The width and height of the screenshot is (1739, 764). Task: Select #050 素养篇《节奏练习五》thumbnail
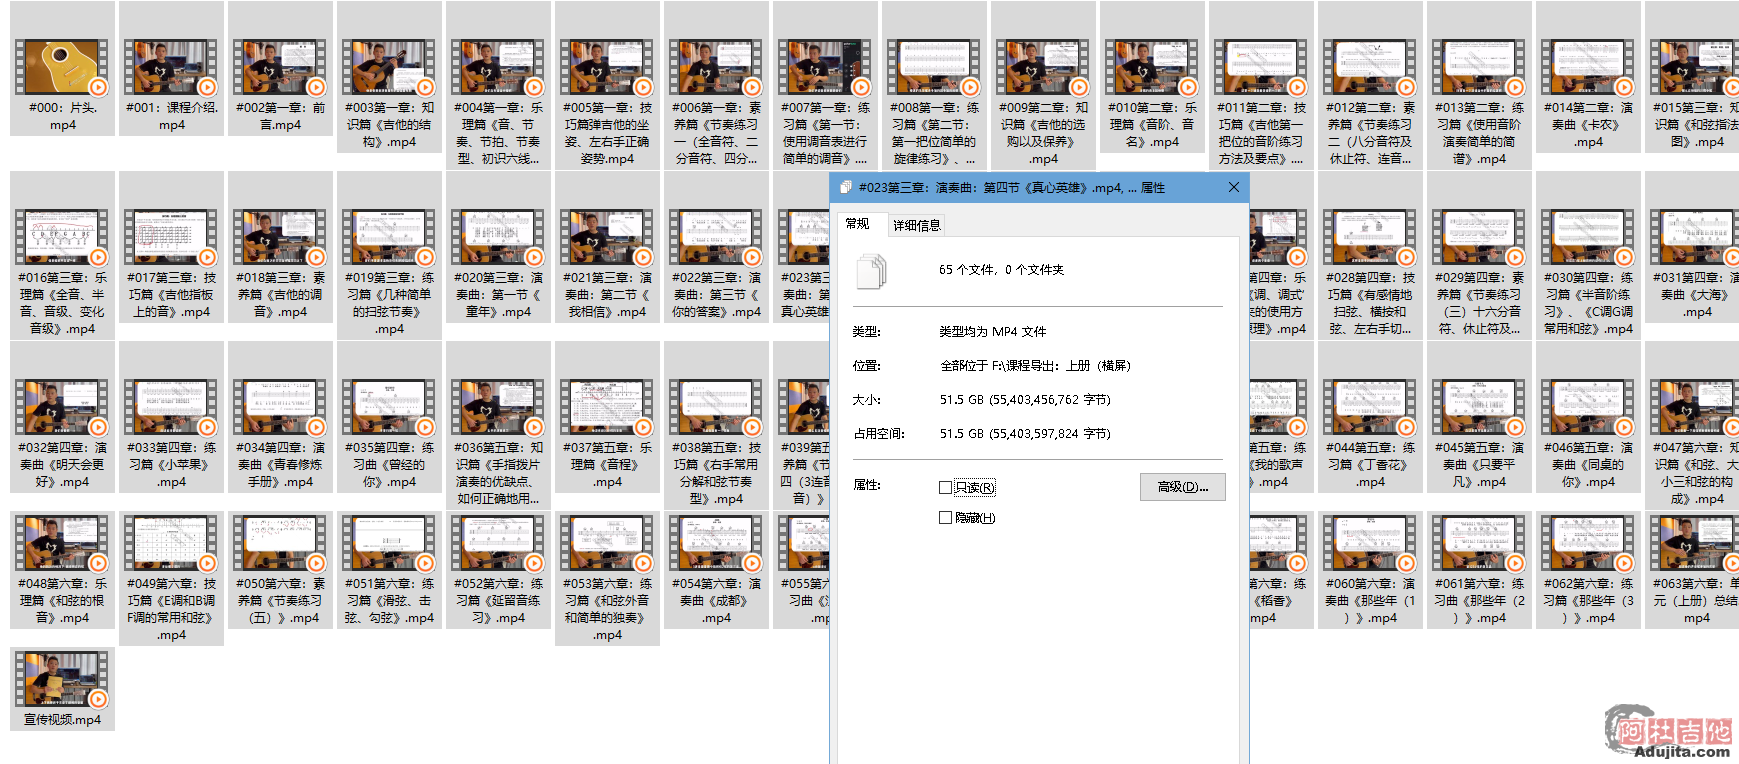tap(280, 543)
